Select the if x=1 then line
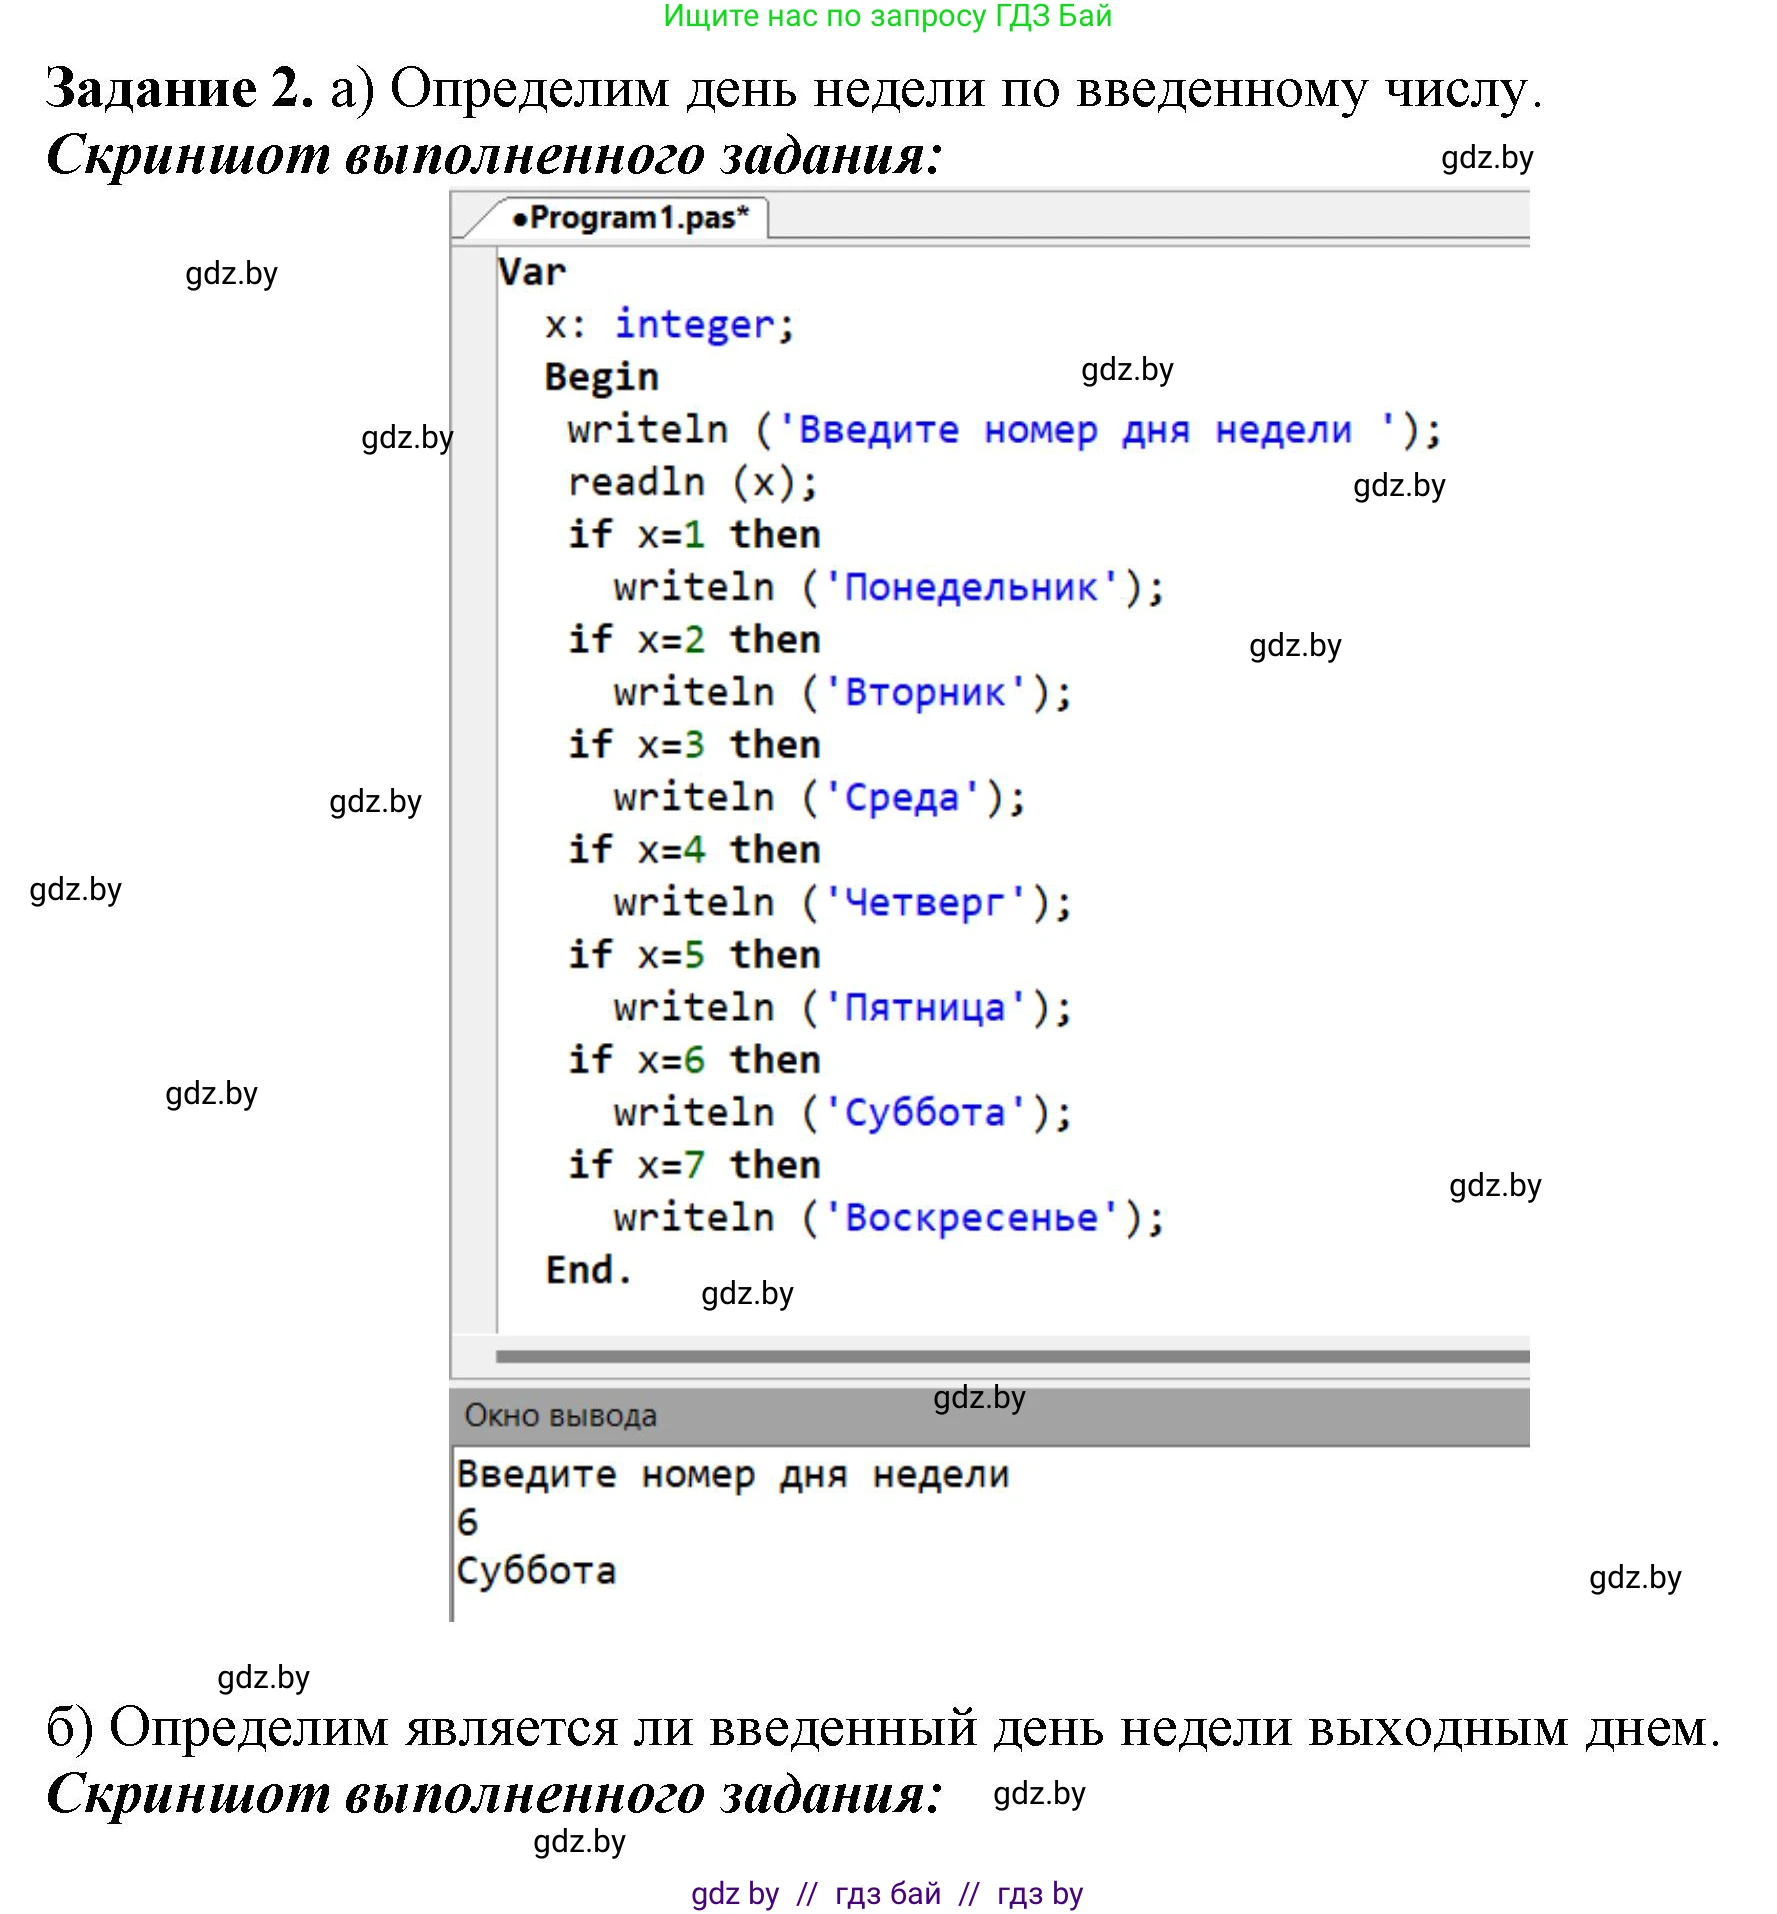This screenshot has height=1914, width=1777. [693, 534]
